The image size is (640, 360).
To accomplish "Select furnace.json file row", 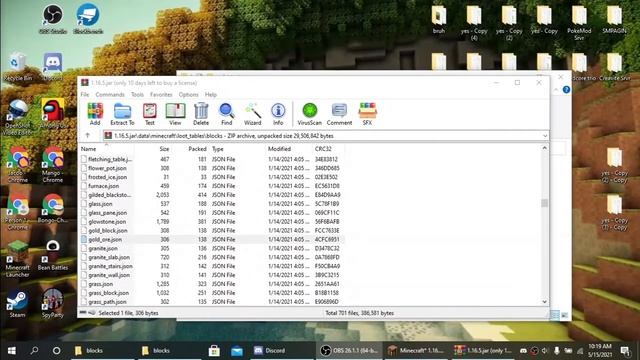I will [211, 186].
